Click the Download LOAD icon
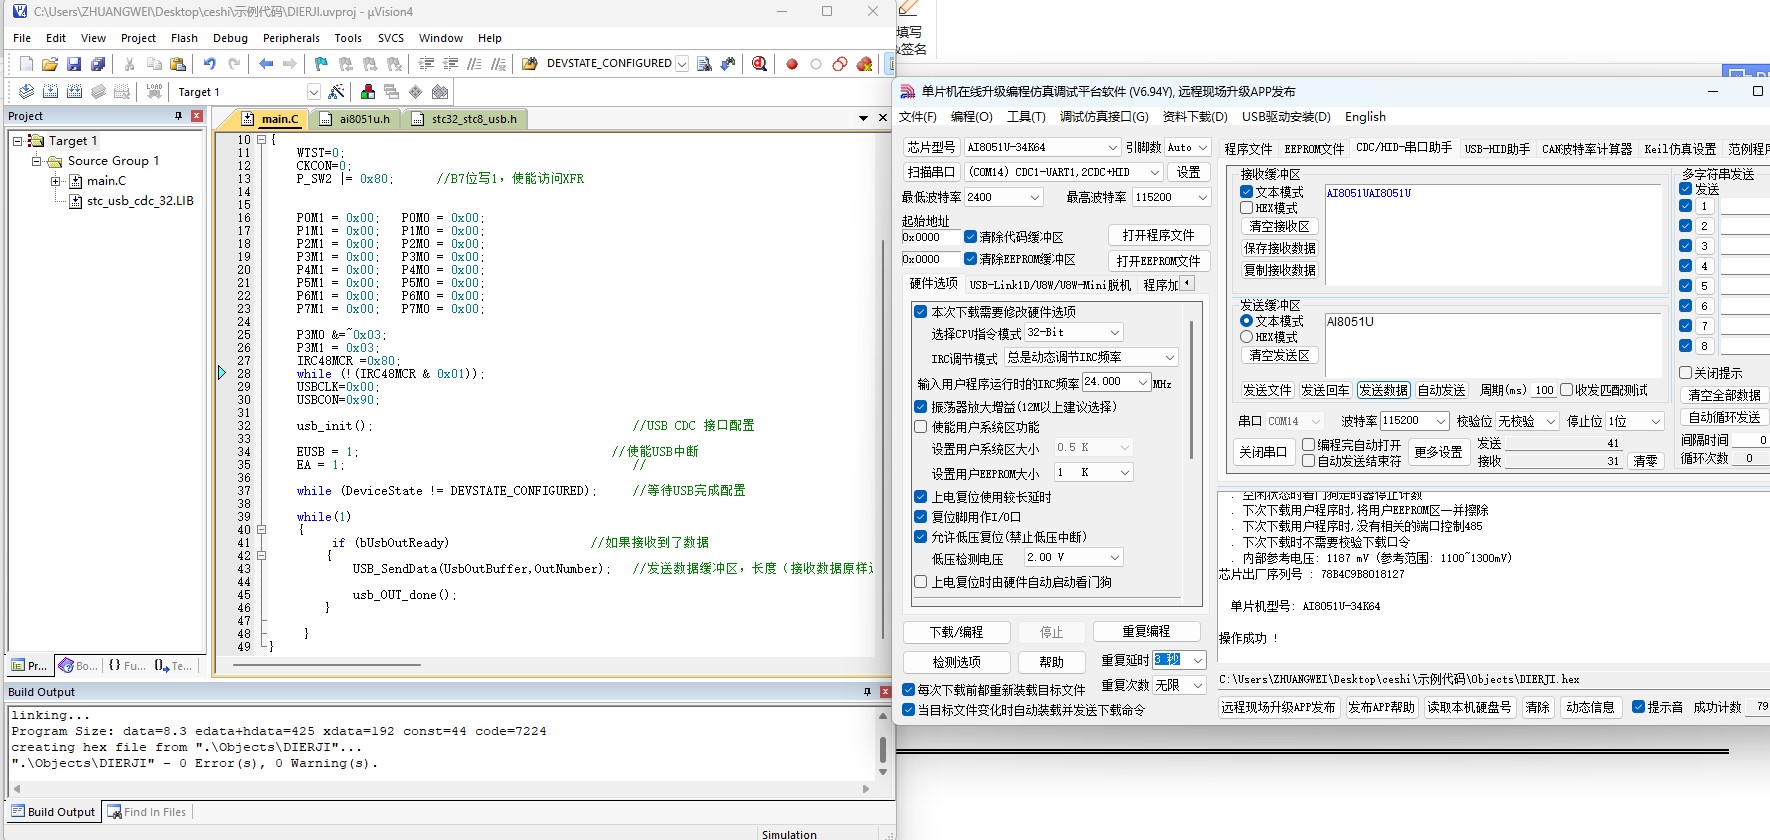Viewport: 1770px width, 840px height. tap(154, 92)
